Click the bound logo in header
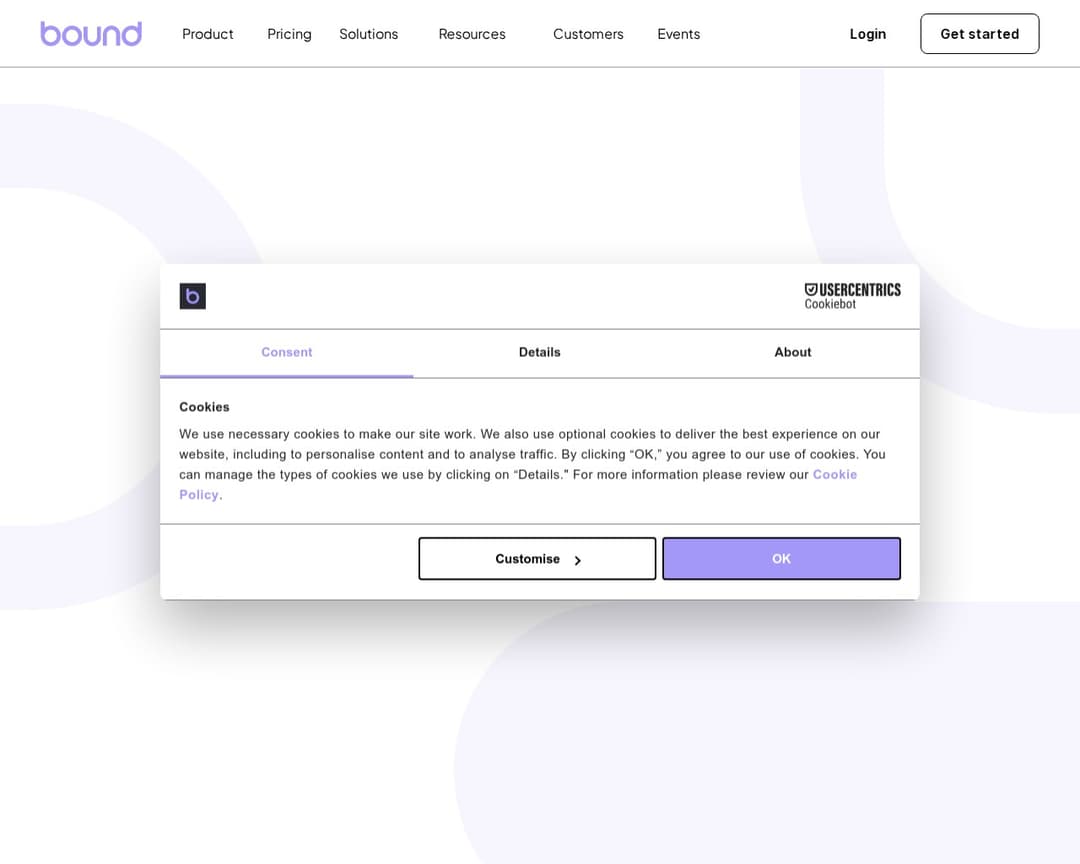 coord(91,34)
